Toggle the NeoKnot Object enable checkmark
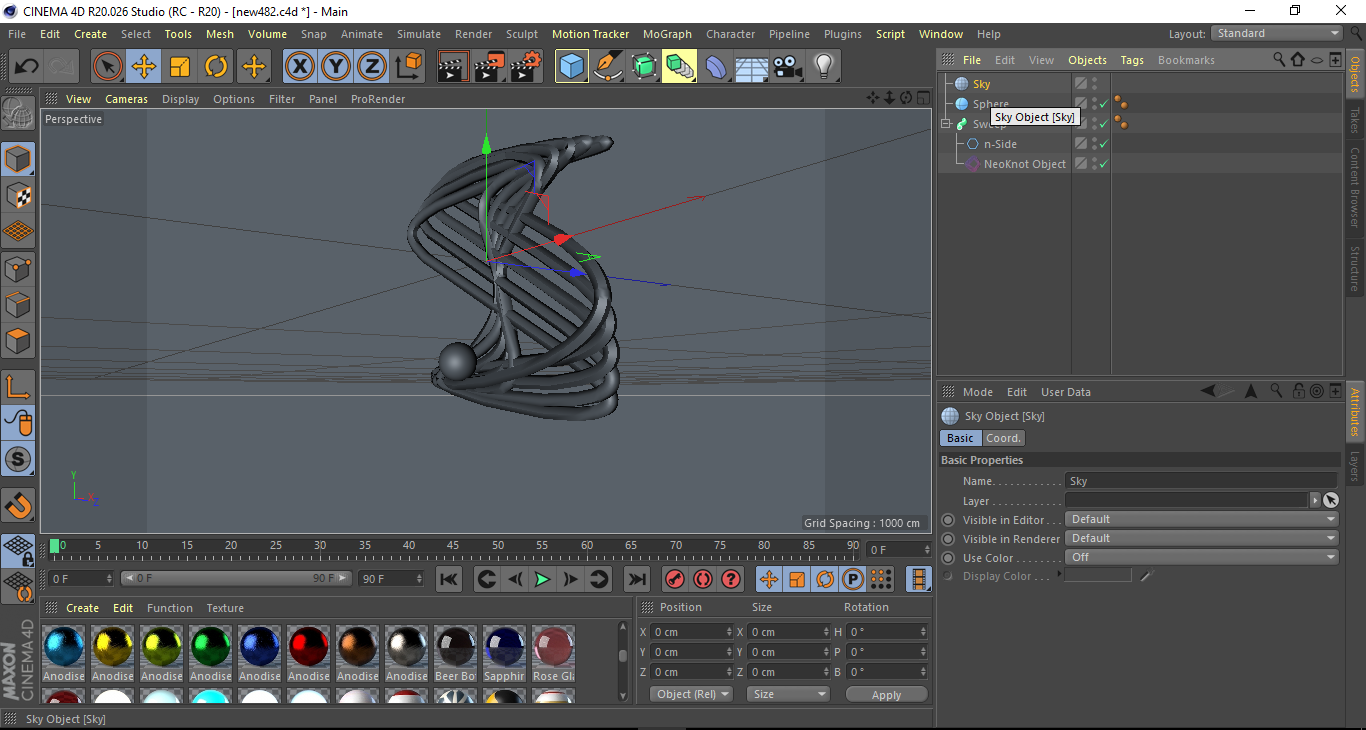Screen dimensions: 1366x730 pyautogui.click(x=1104, y=164)
